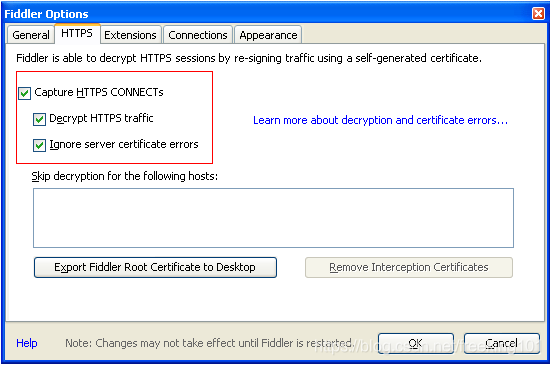Toggle Decrypt HTTPS traffic checkbox
The image size is (551, 365).
(x=39, y=119)
